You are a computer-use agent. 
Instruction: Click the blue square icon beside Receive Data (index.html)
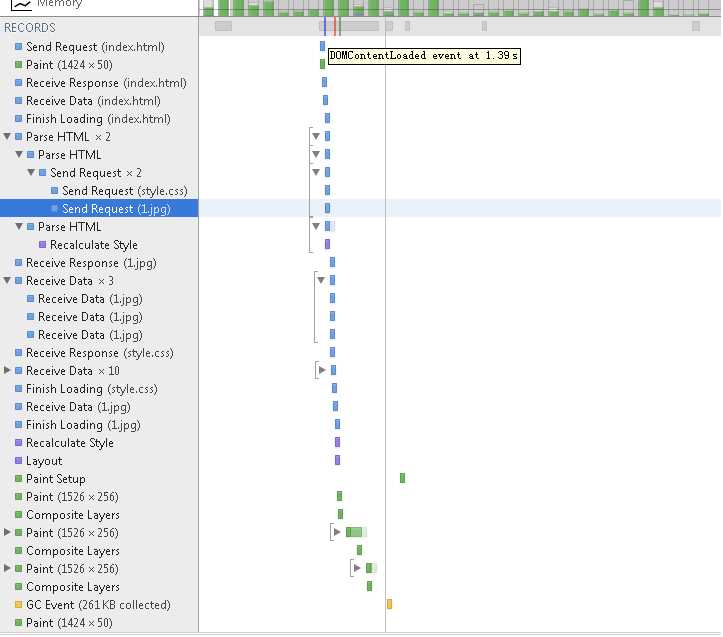(18, 101)
